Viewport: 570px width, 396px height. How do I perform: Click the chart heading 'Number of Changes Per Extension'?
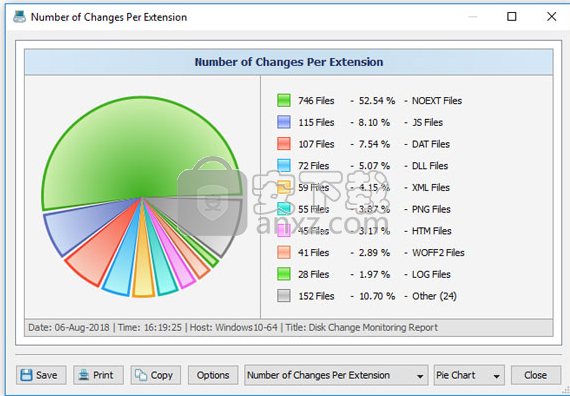(x=289, y=62)
